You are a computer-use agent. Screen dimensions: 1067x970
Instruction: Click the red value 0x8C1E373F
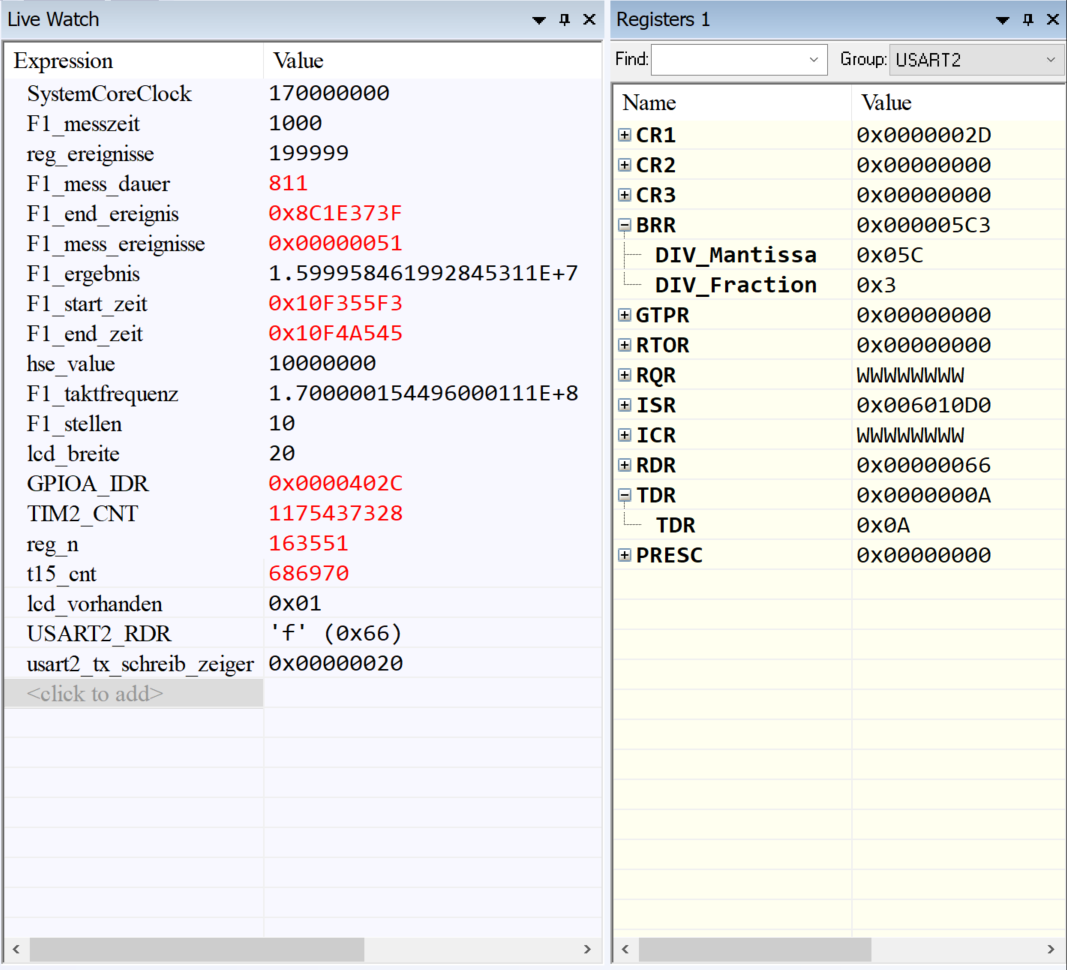pyautogui.click(x=335, y=213)
